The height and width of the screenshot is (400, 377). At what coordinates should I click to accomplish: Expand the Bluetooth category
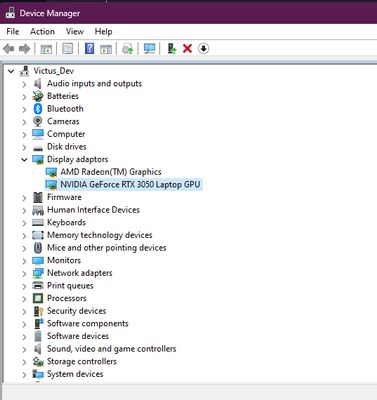24,109
